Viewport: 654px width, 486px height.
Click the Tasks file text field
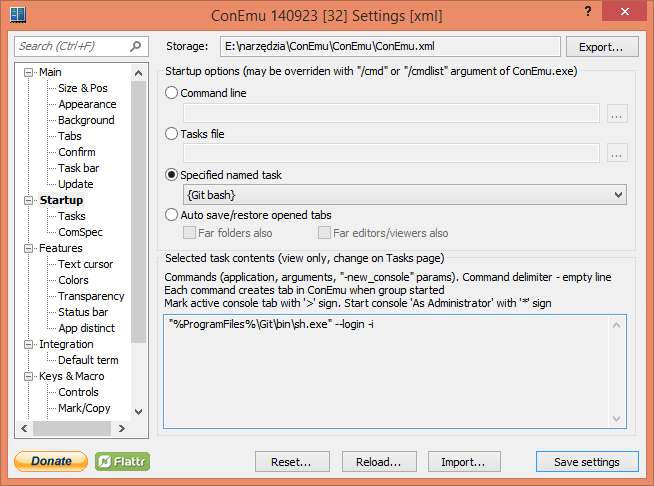pyautogui.click(x=391, y=153)
